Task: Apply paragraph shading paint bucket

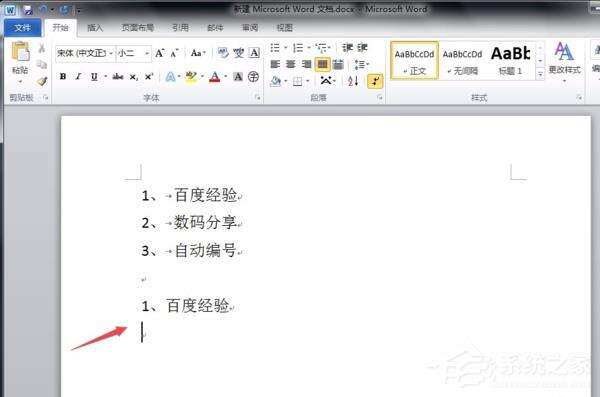Action: 275,81
